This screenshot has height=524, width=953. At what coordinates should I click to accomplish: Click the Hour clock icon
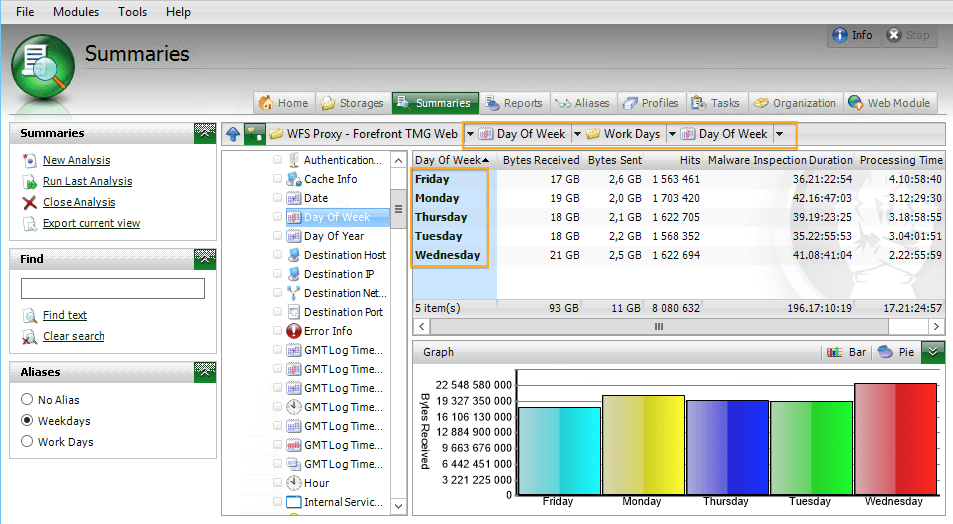294,483
